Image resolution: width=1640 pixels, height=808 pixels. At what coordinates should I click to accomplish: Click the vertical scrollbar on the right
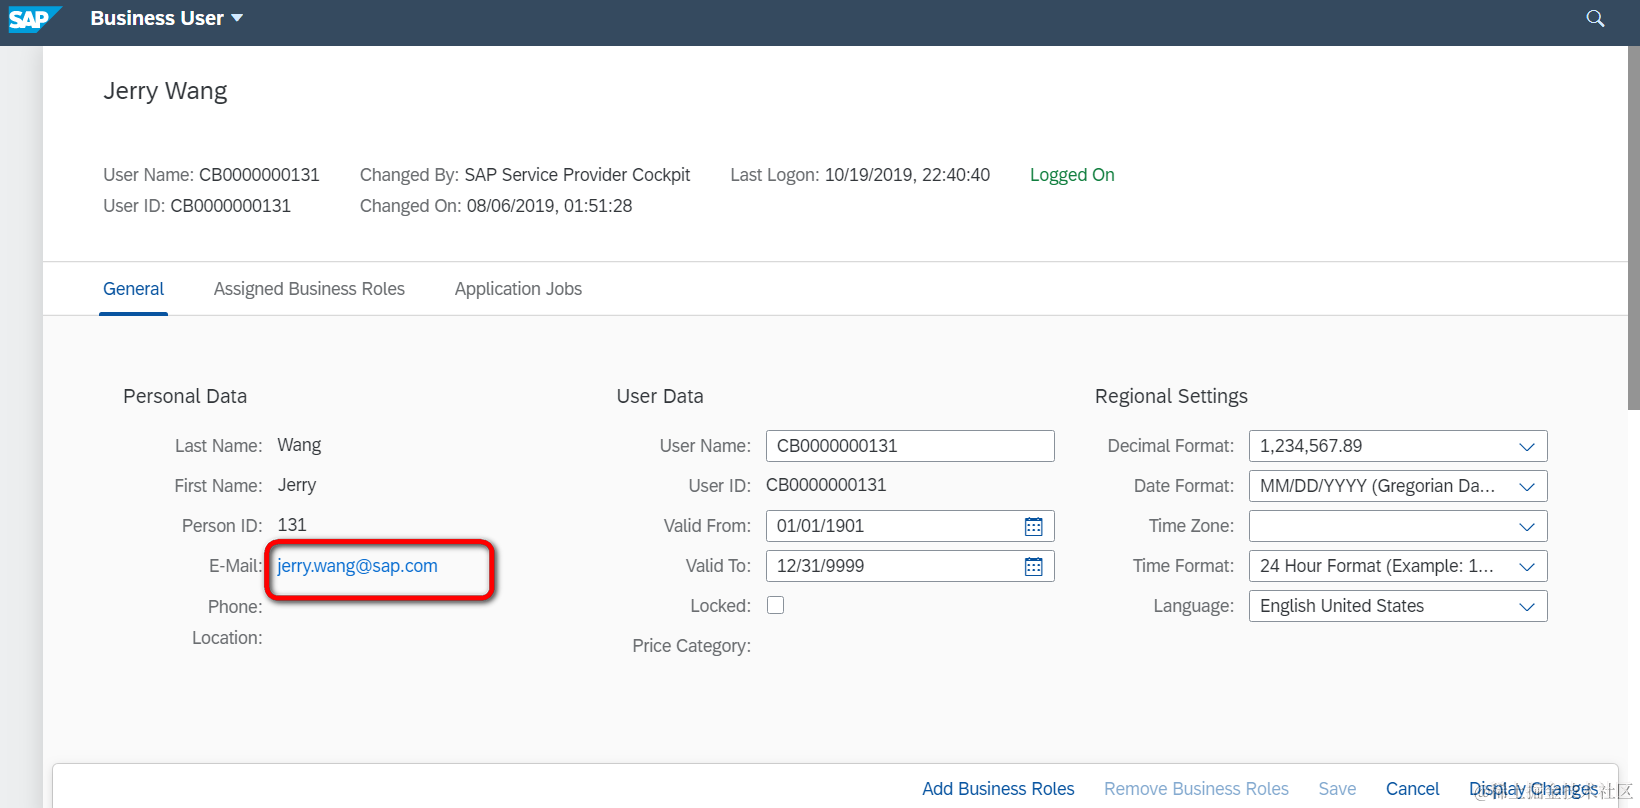[1634, 228]
